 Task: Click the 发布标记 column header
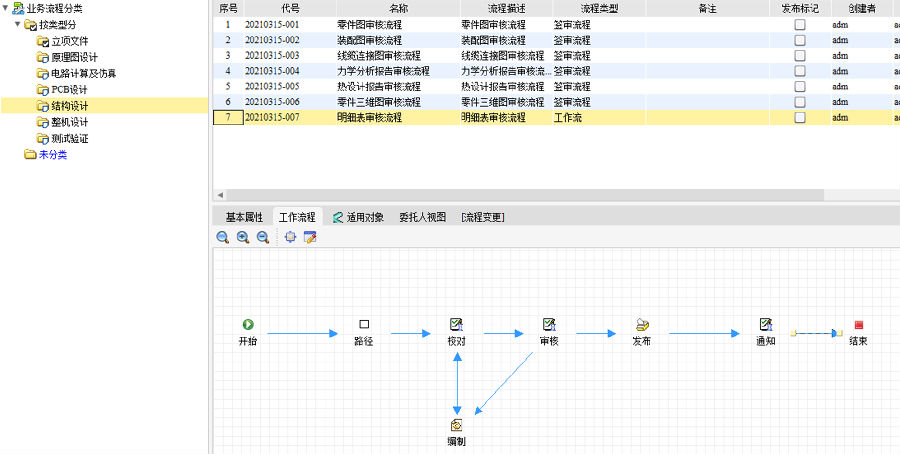coord(800,9)
